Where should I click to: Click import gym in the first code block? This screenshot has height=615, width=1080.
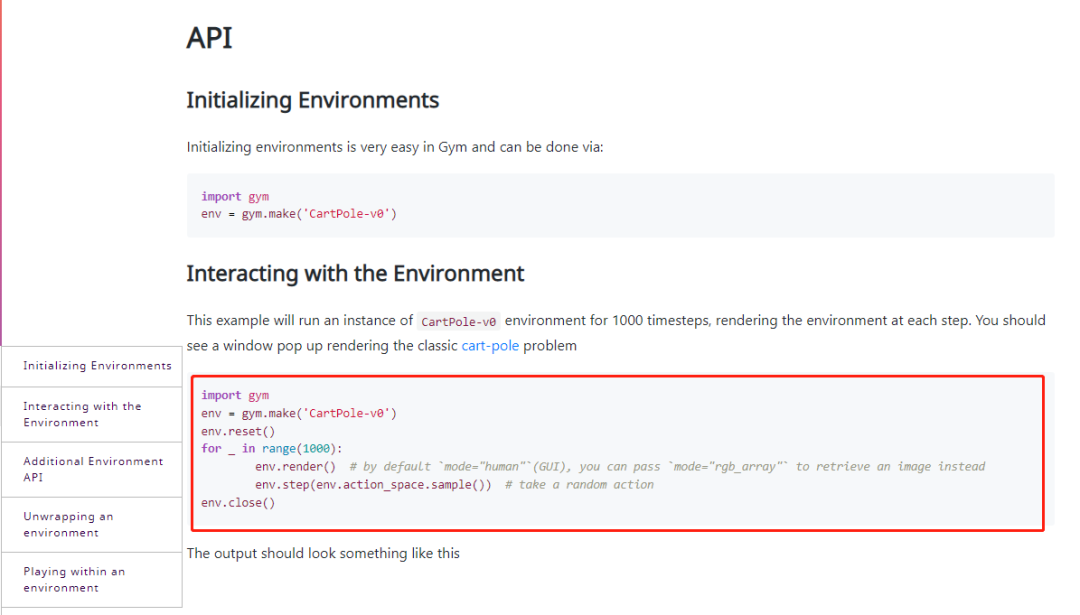tap(235, 196)
